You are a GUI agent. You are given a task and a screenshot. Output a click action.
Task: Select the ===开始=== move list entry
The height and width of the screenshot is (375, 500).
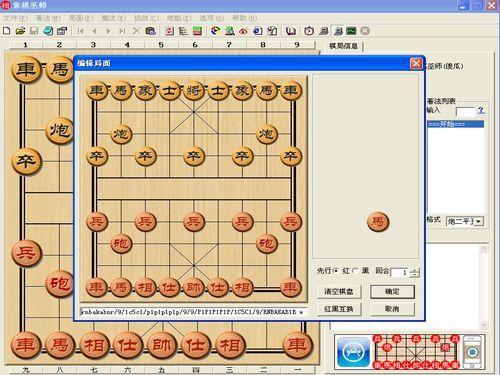[x=455, y=124]
